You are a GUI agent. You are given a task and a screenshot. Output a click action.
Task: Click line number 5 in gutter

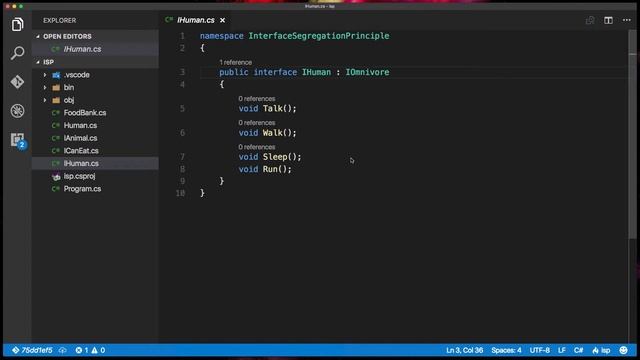pos(182,109)
